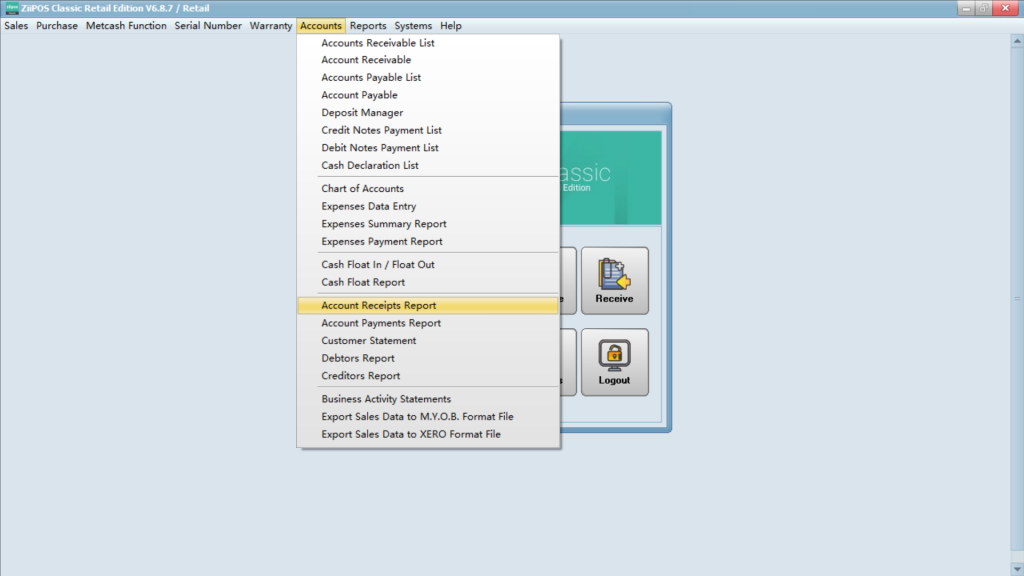Screen dimensions: 1024x576
Task: Open Account Payments Report
Action: 428,323
